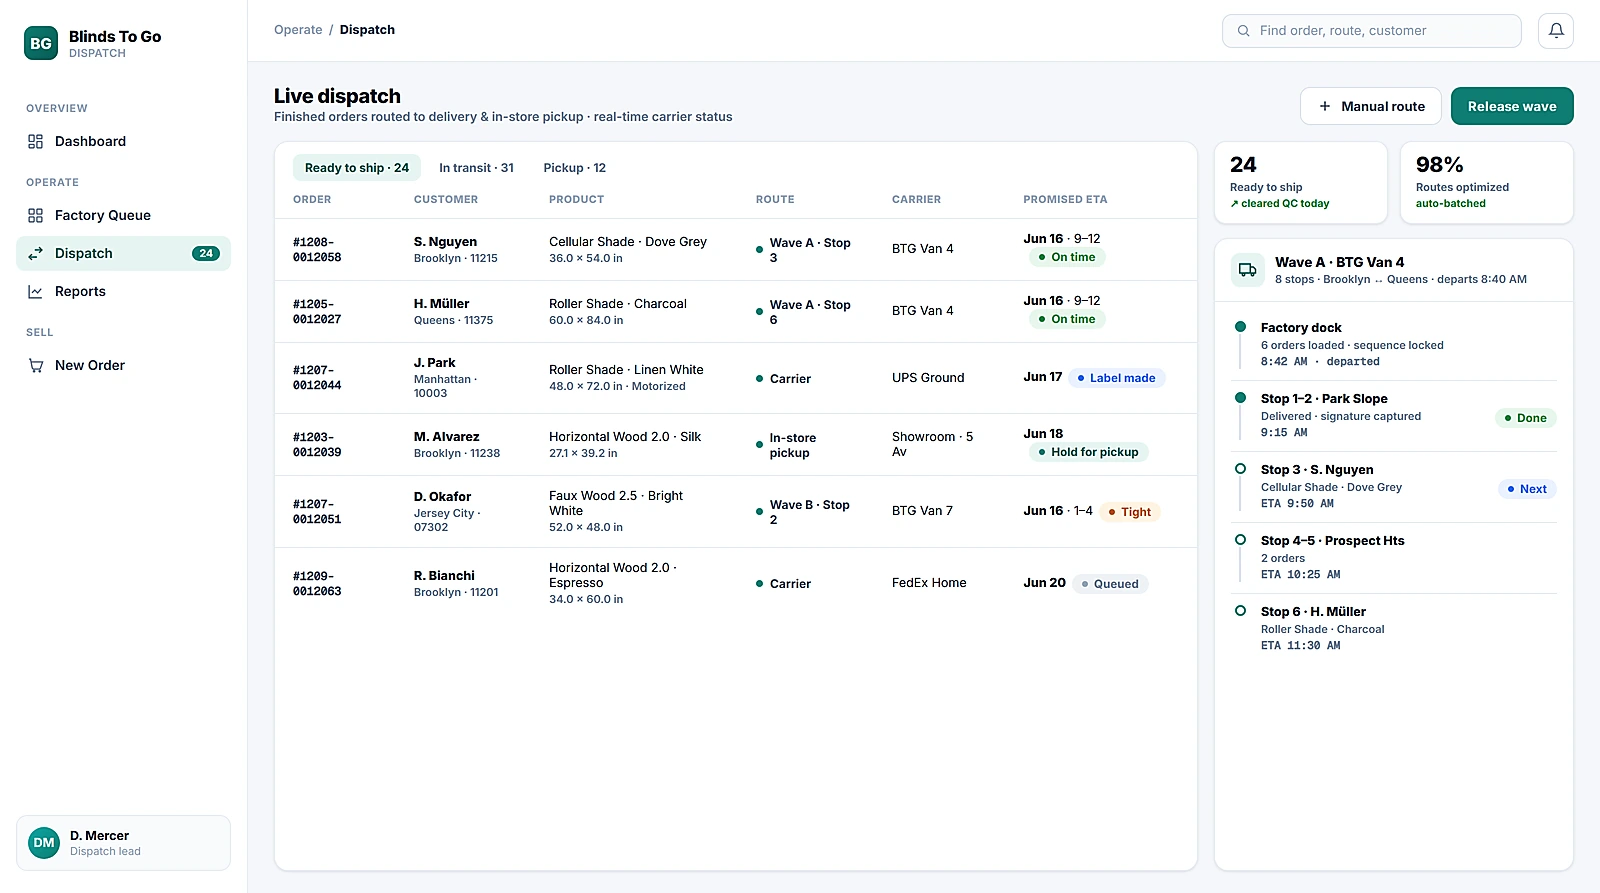Viewport: 1600px width, 893px height.
Task: Click the Label made status badge
Action: coord(1116,378)
